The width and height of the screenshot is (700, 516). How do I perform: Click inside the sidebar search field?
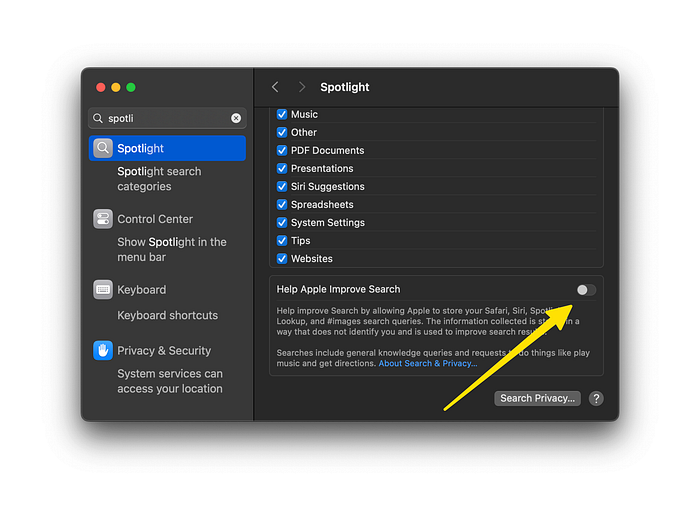click(167, 118)
